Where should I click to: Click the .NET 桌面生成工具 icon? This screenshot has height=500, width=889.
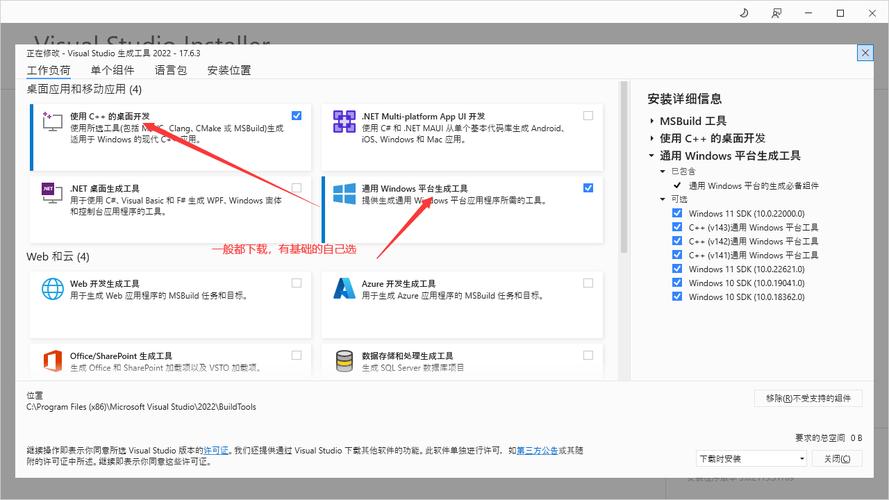[52, 193]
